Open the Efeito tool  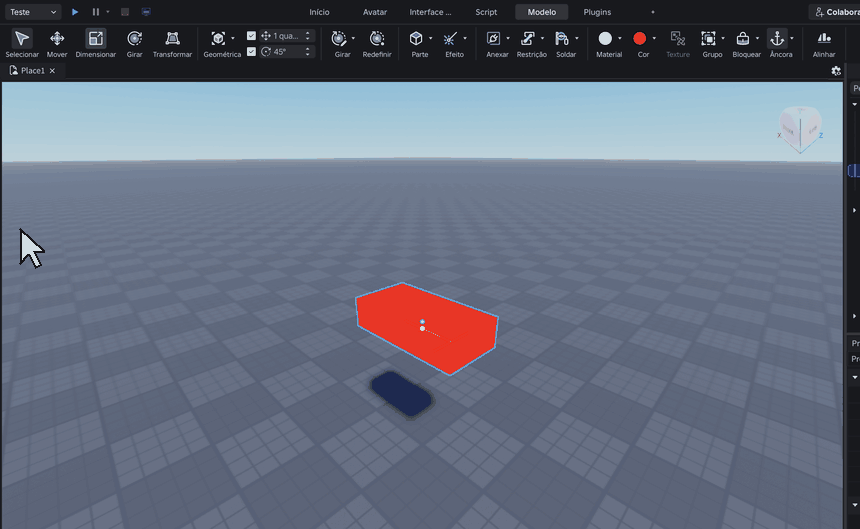[450, 38]
